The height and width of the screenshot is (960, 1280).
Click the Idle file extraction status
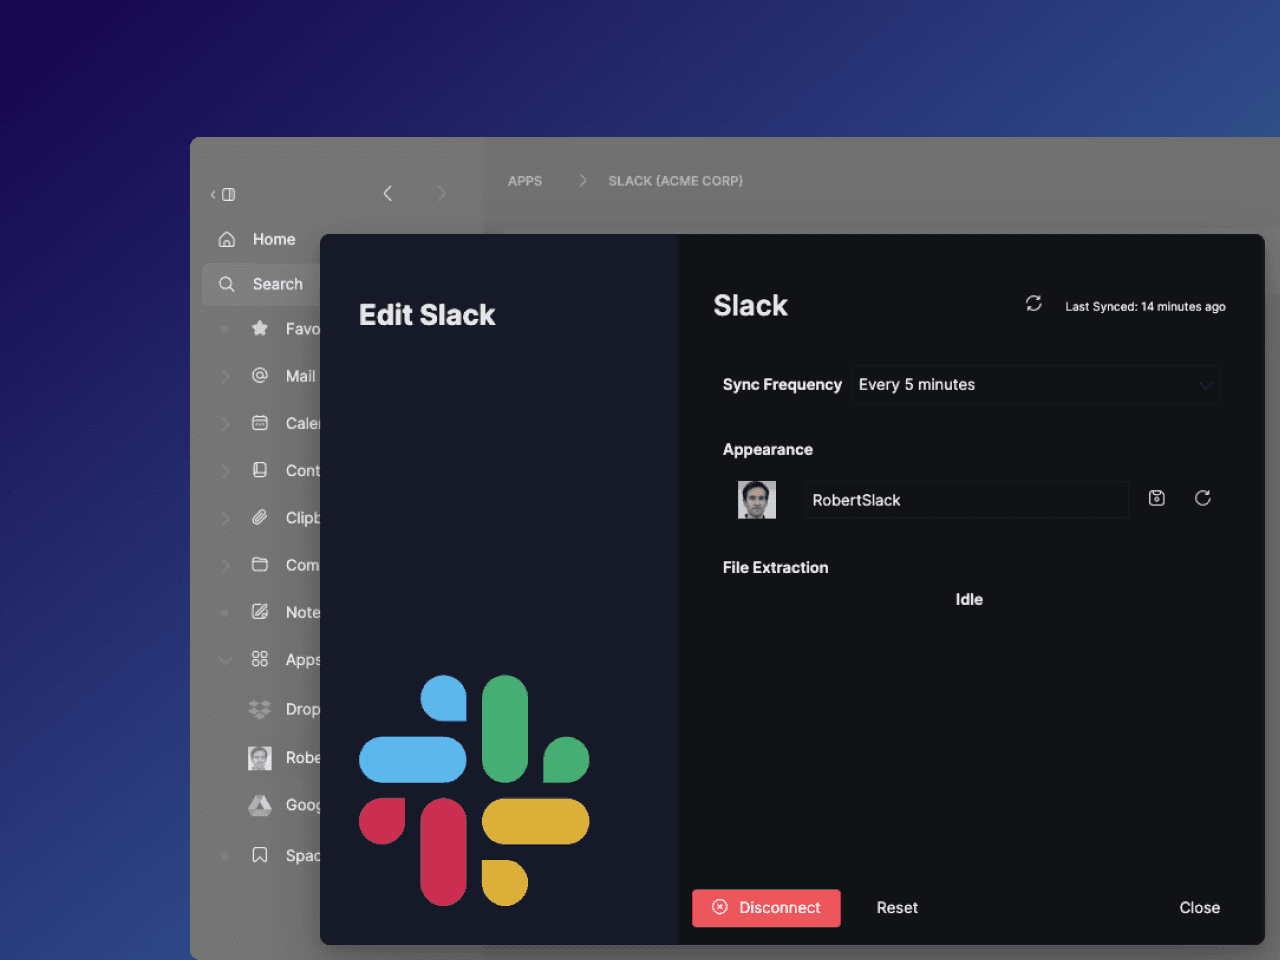(x=969, y=599)
